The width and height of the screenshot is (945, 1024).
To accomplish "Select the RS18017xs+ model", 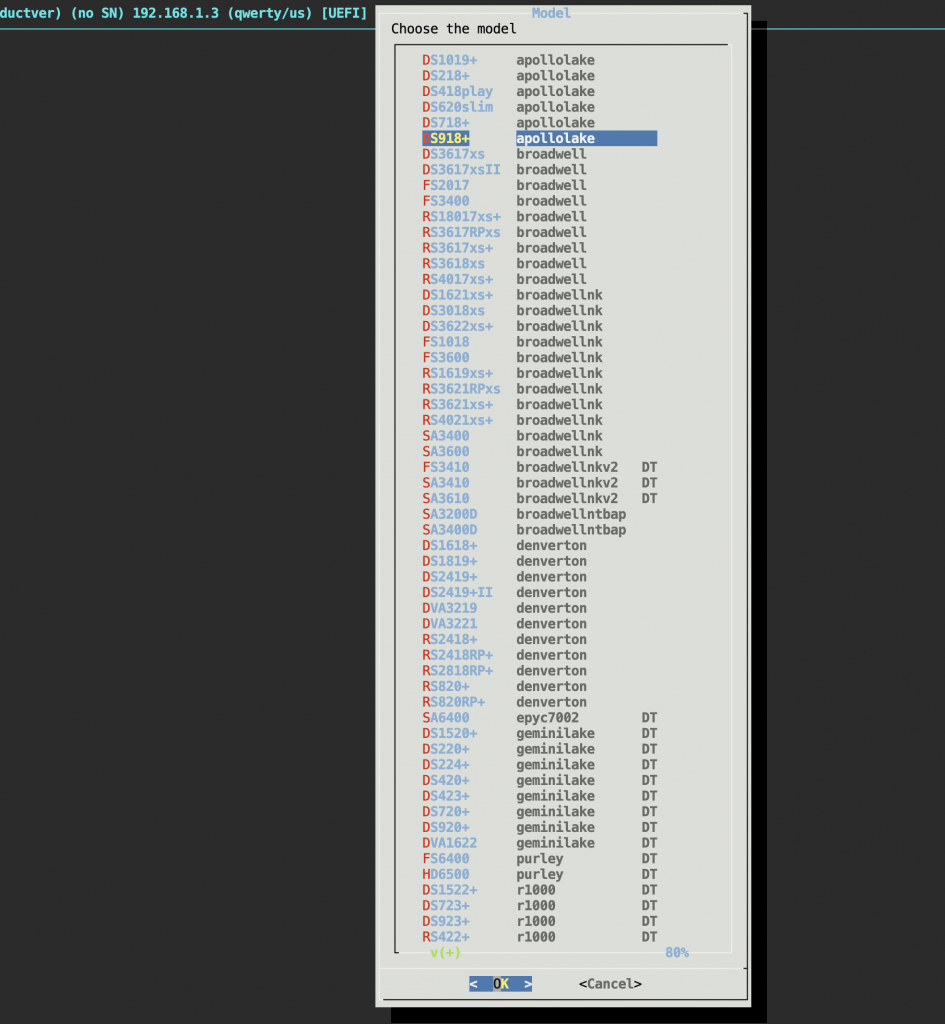I will (x=461, y=217).
